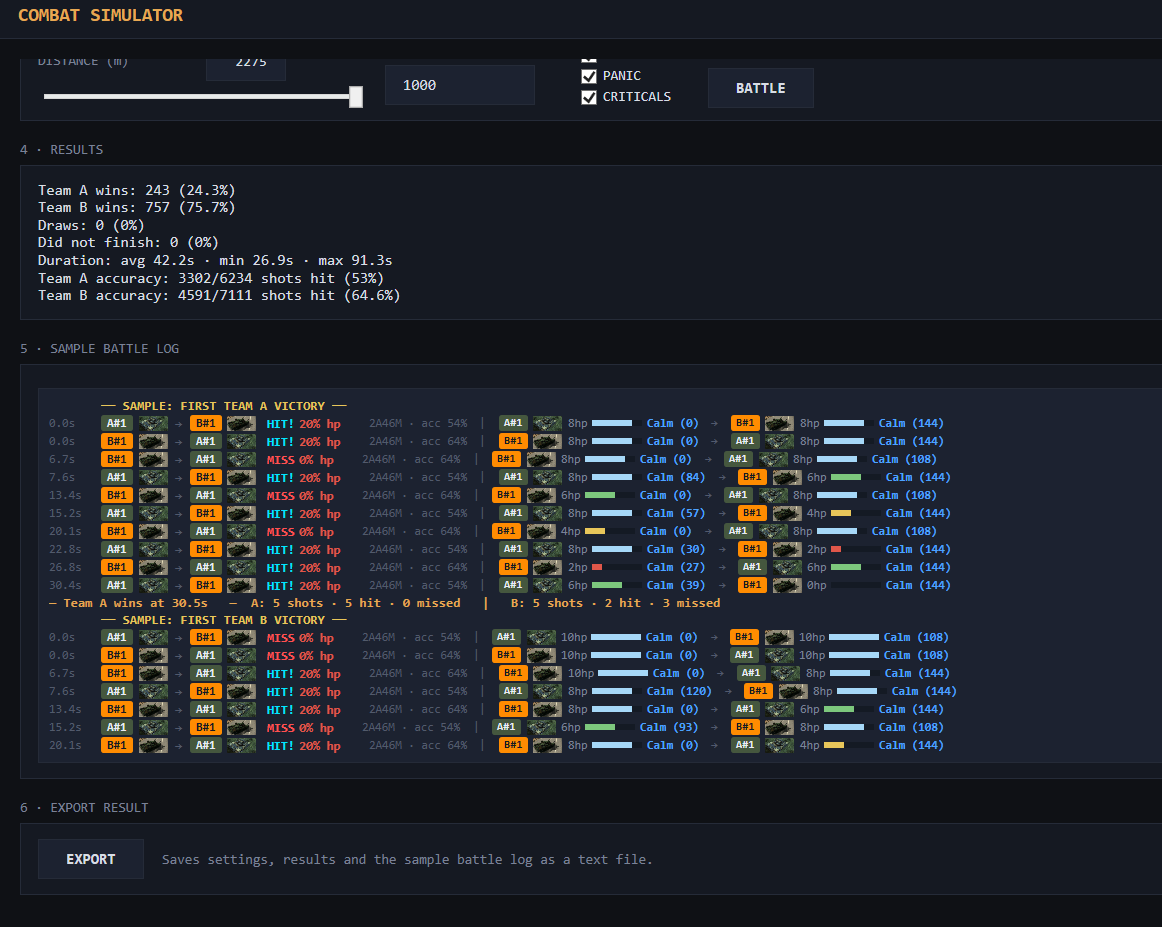Image resolution: width=1162 pixels, height=927 pixels.
Task: Toggle the CRITICALS checkbox
Action: (x=589, y=97)
